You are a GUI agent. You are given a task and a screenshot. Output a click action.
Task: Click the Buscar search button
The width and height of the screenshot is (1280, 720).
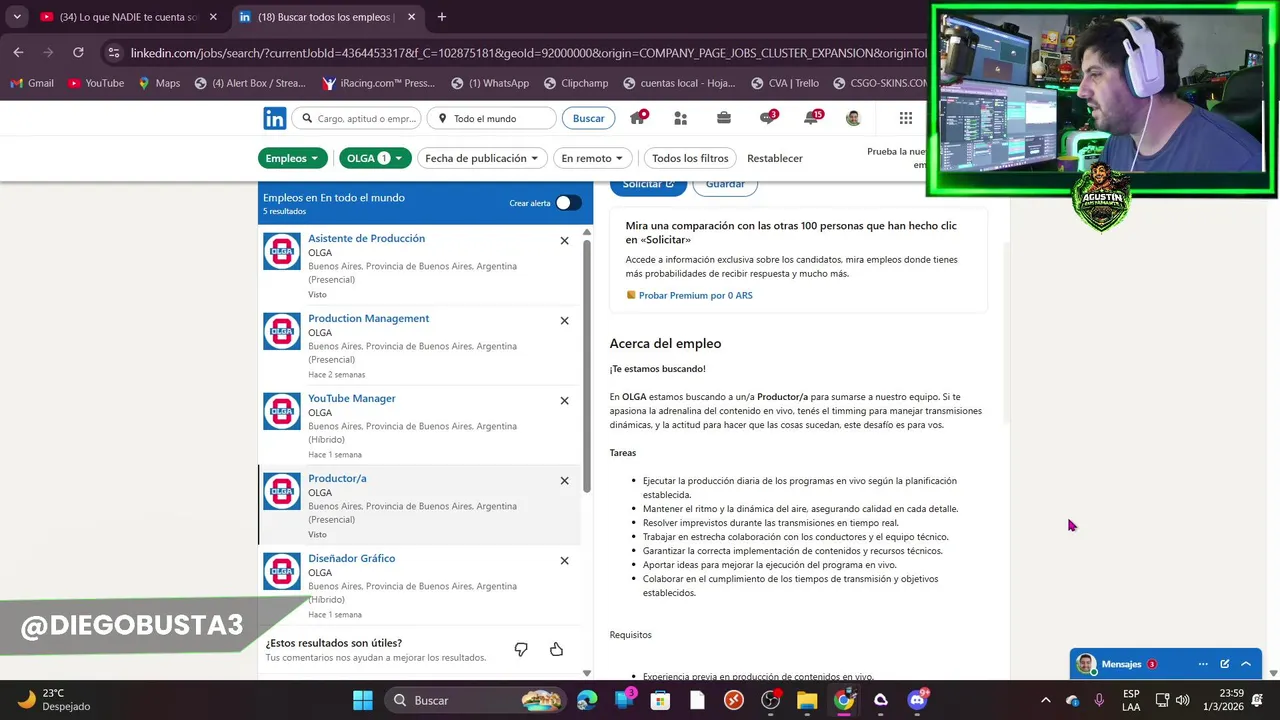(588, 118)
